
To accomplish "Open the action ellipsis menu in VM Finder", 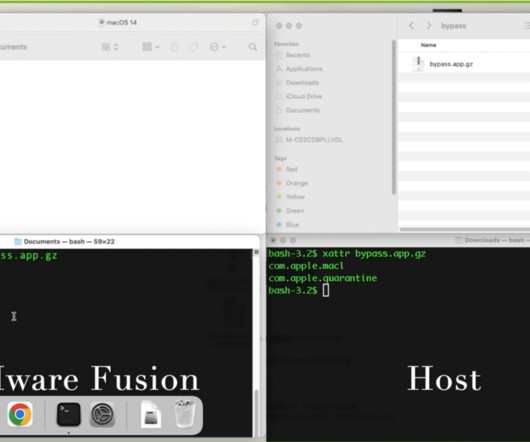I will coord(218,47).
